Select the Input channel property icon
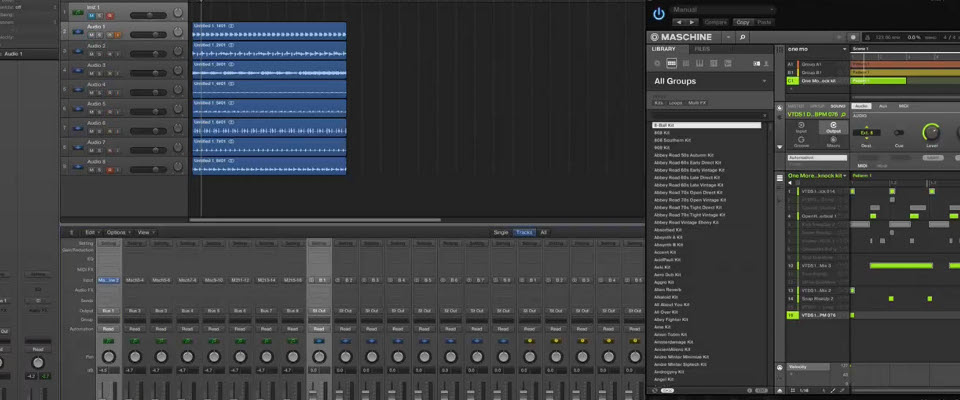 coord(801,127)
